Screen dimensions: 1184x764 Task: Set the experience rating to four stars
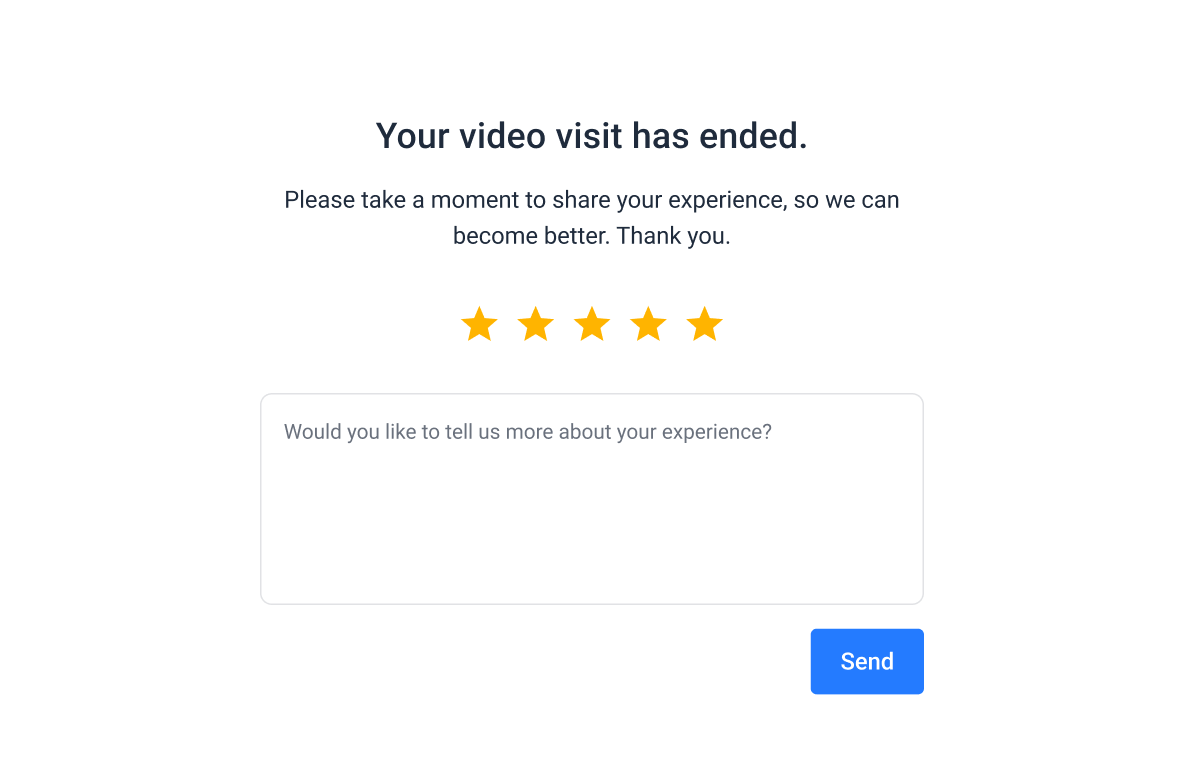tap(648, 325)
